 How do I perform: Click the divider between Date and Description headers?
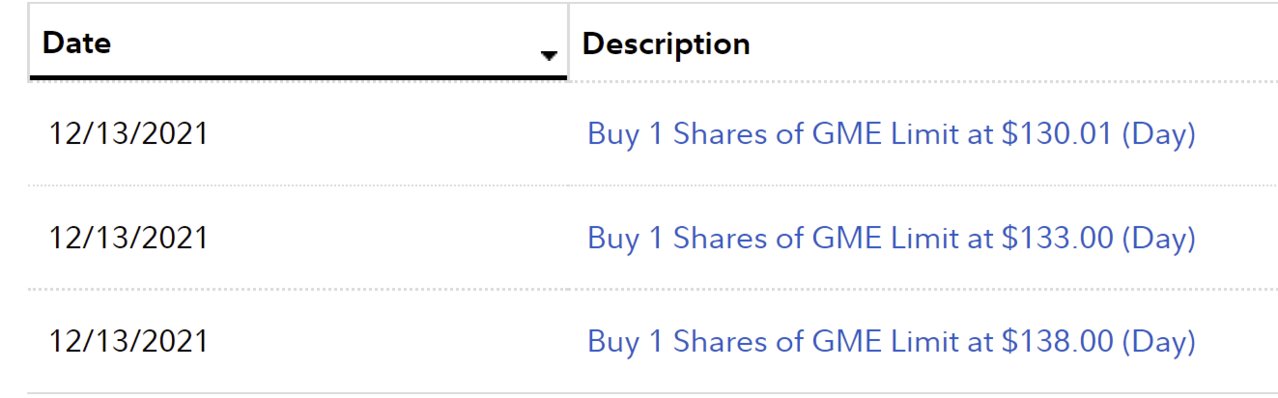[568, 42]
